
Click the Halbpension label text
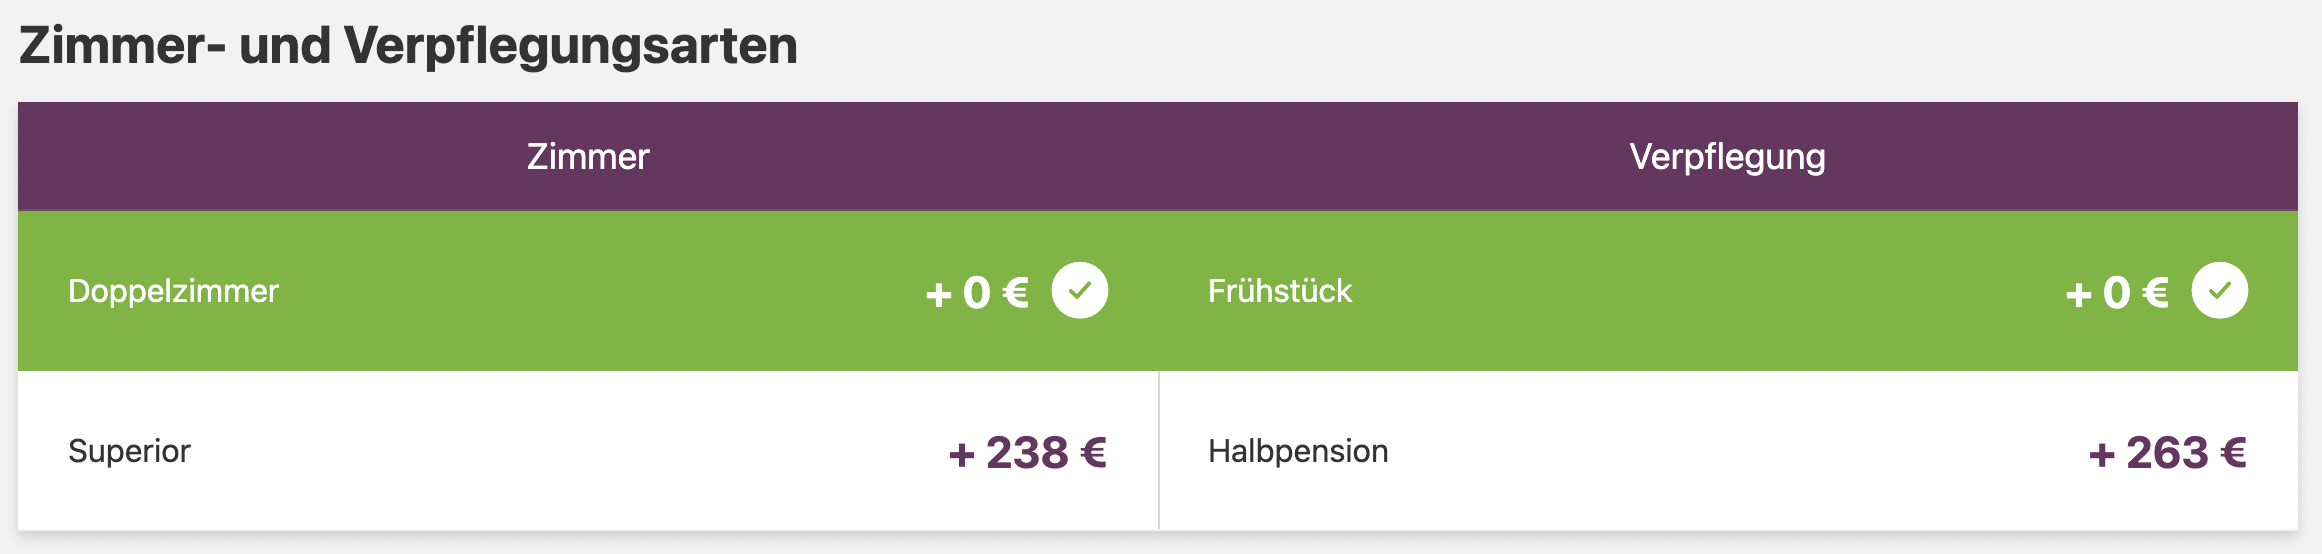[x=1298, y=451]
